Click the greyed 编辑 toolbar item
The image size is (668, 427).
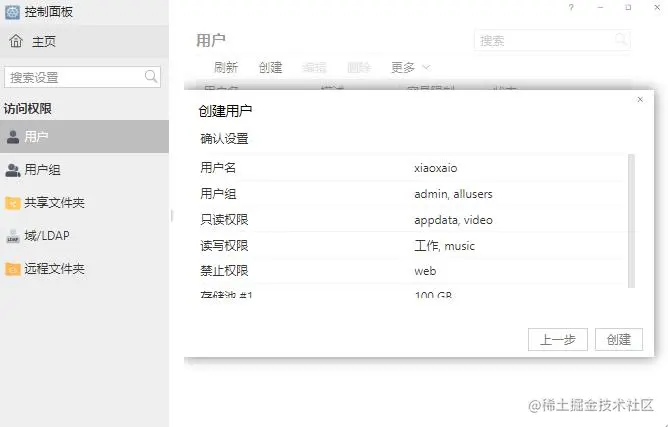[314, 67]
